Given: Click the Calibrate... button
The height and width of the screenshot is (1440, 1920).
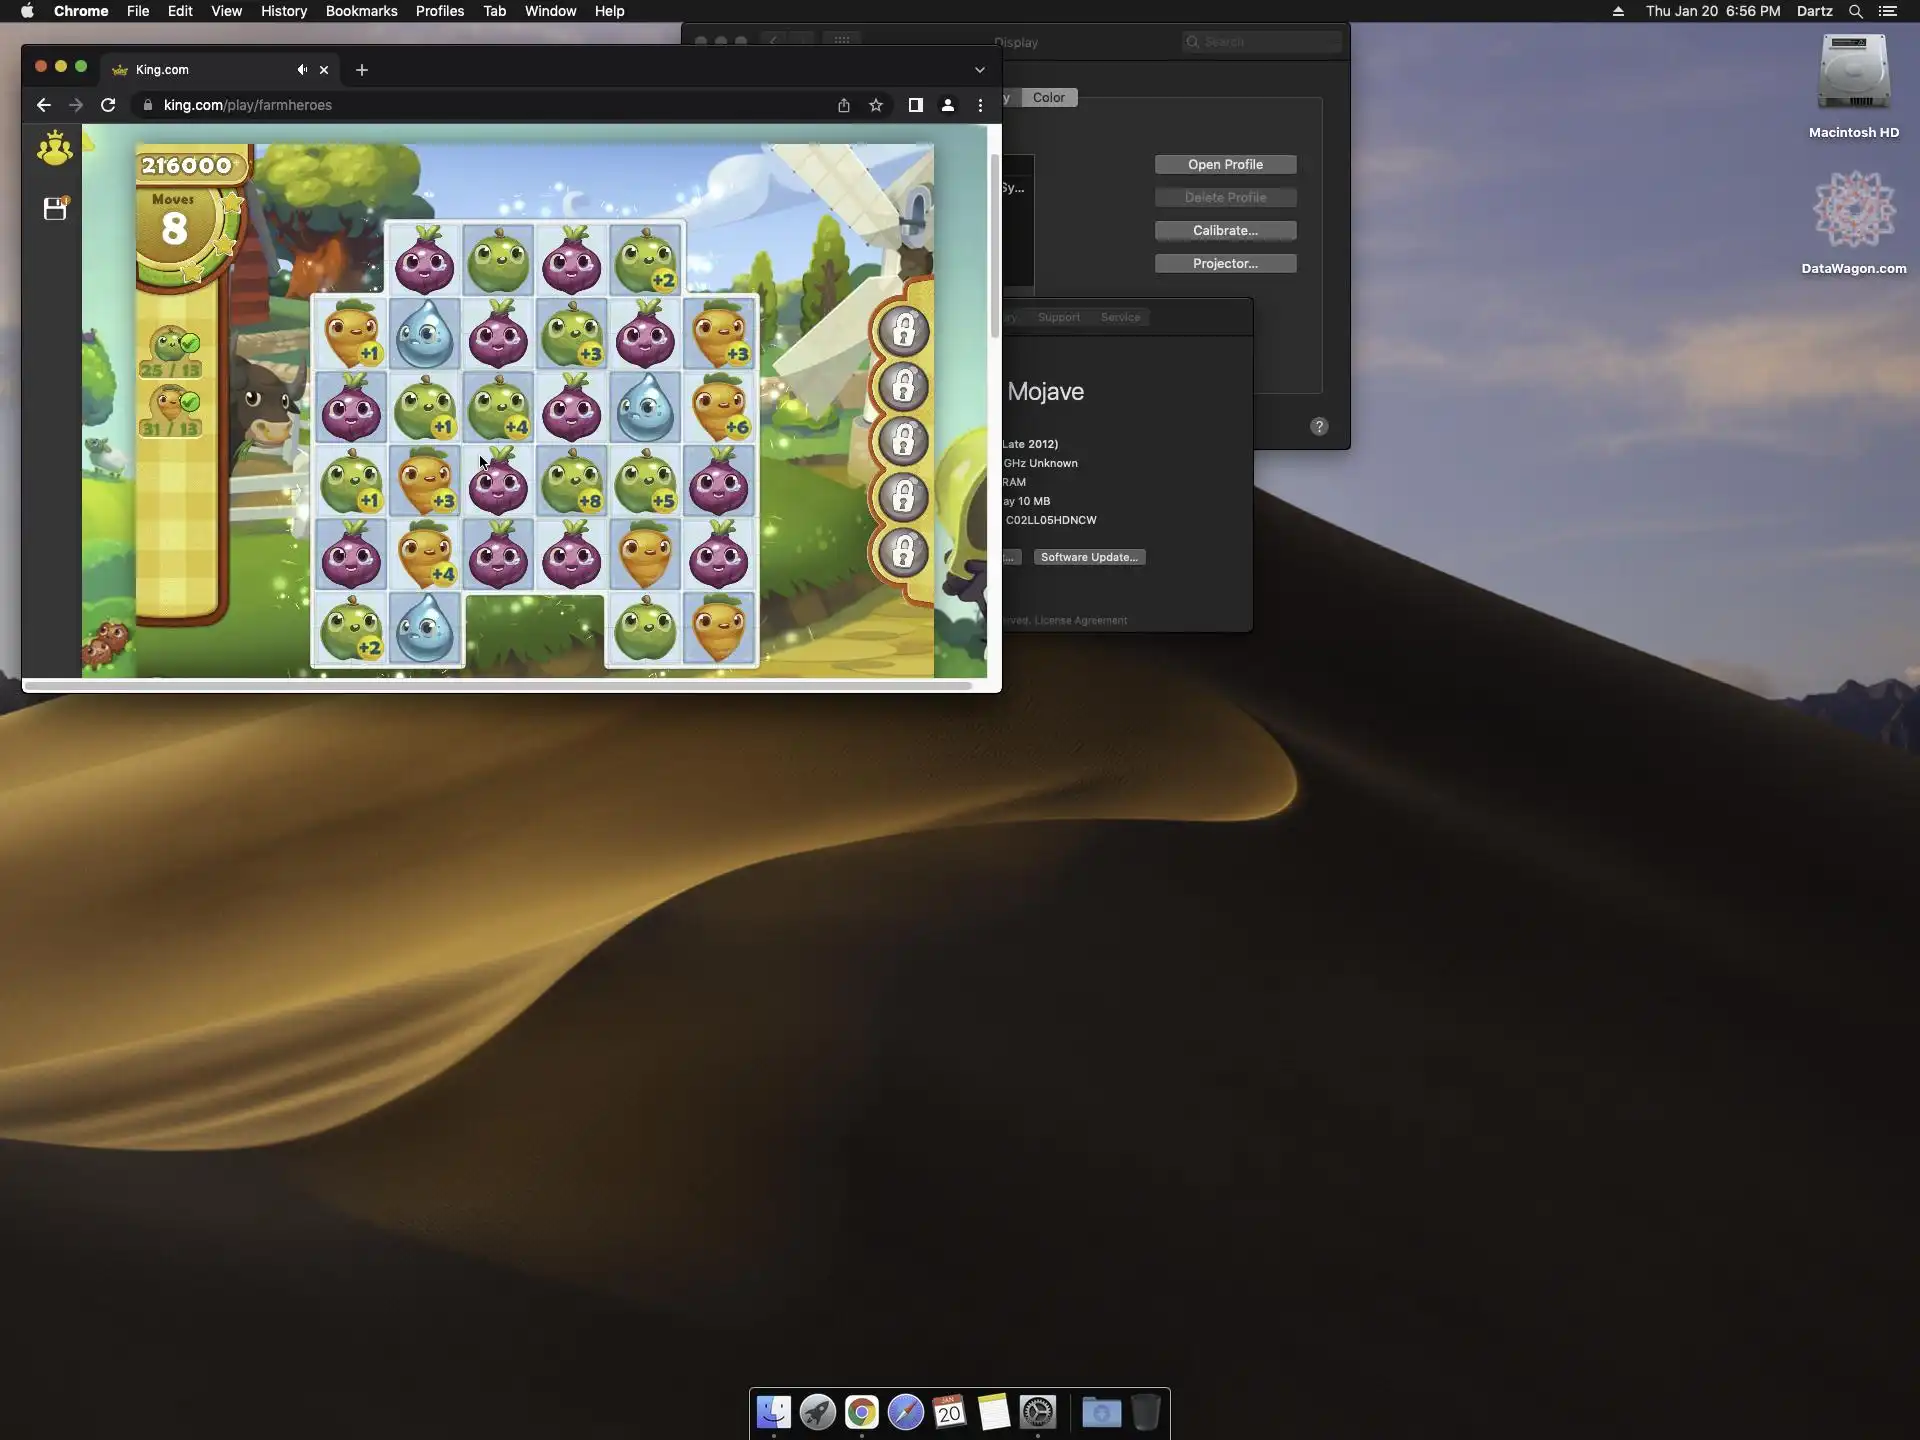Looking at the screenshot, I should coord(1225,231).
